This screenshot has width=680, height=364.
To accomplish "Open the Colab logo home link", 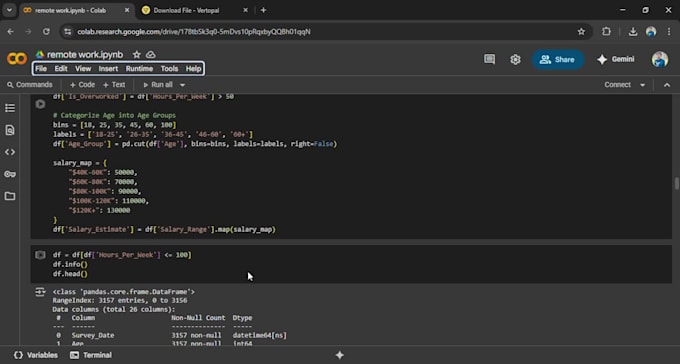I will 17,59.
